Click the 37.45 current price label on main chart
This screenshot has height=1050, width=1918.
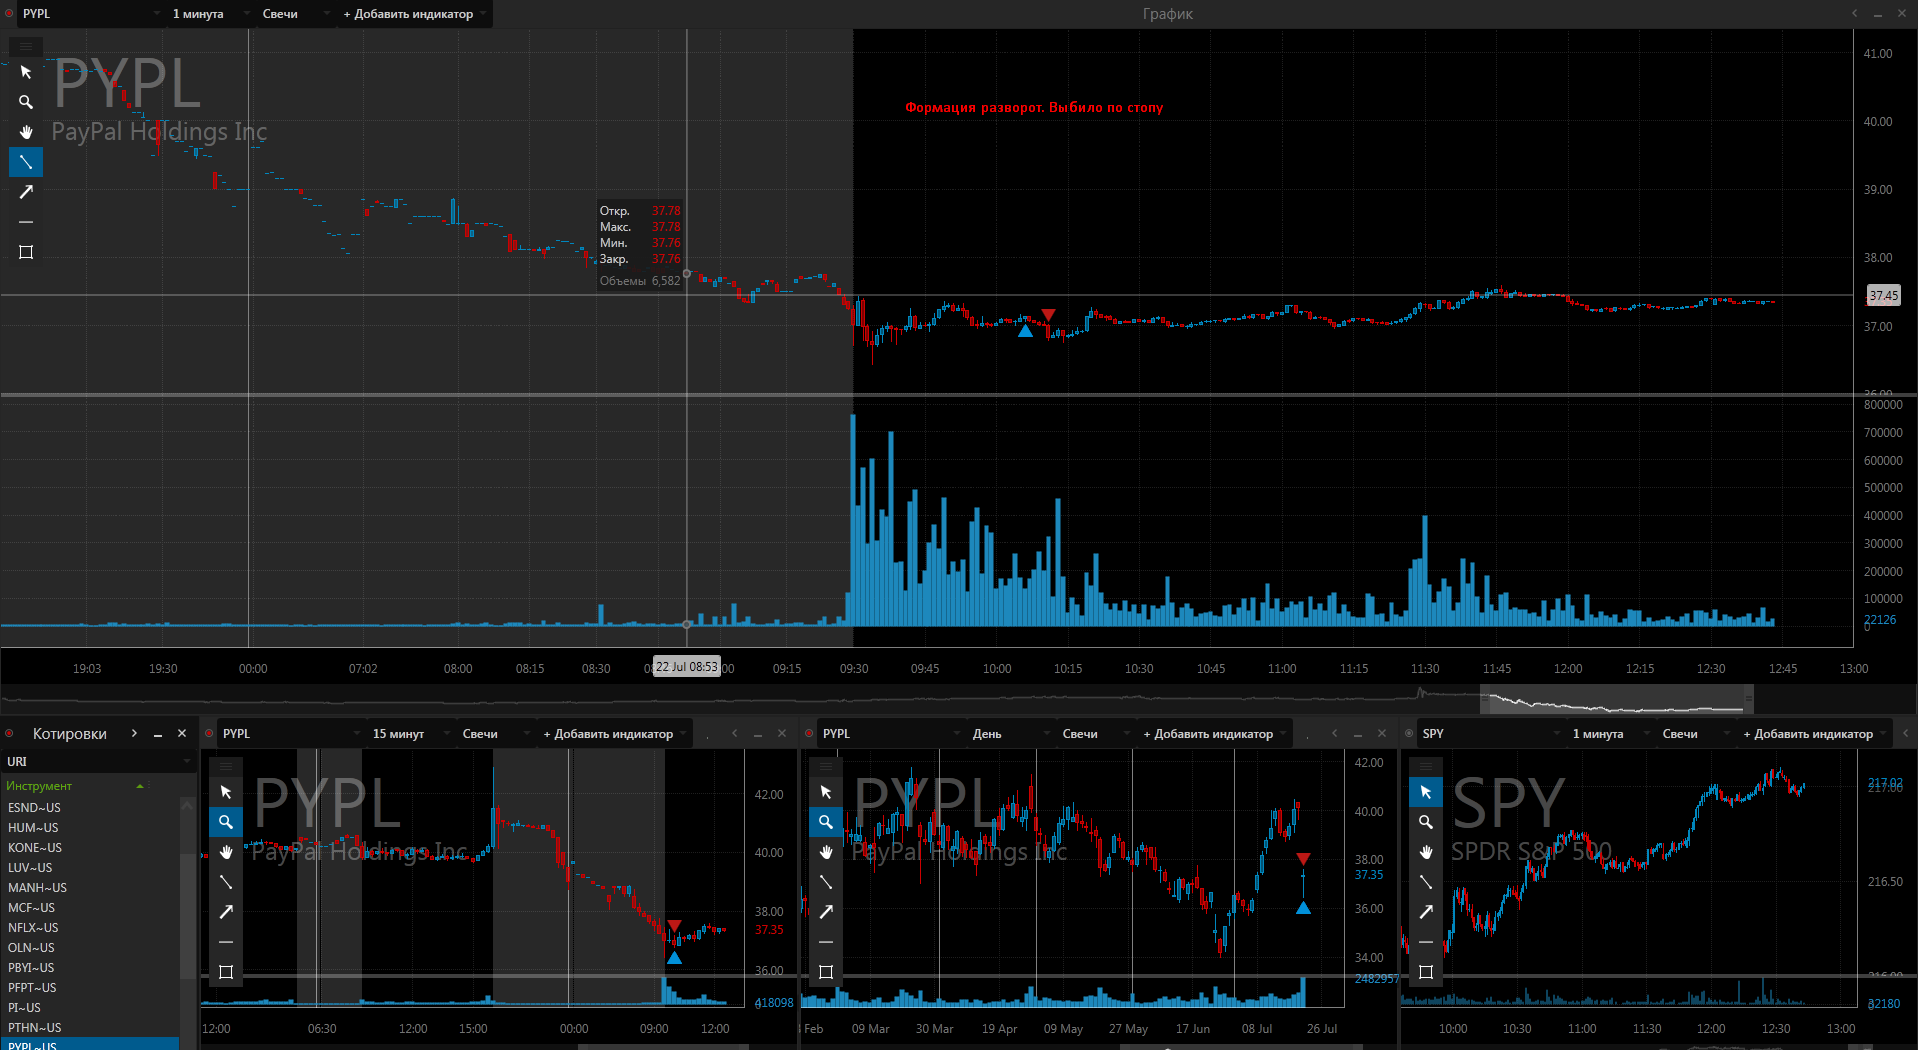[1883, 295]
